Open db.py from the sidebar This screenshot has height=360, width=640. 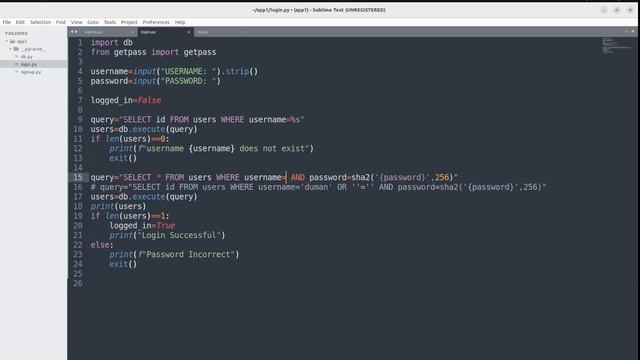(x=27, y=57)
